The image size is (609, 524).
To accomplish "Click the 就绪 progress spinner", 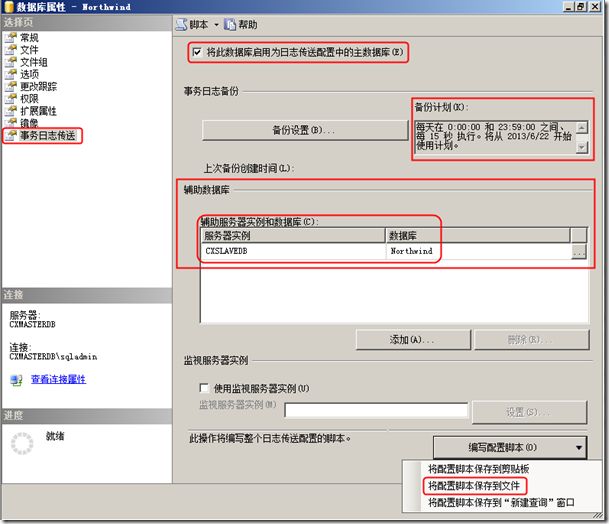I will click(22, 444).
